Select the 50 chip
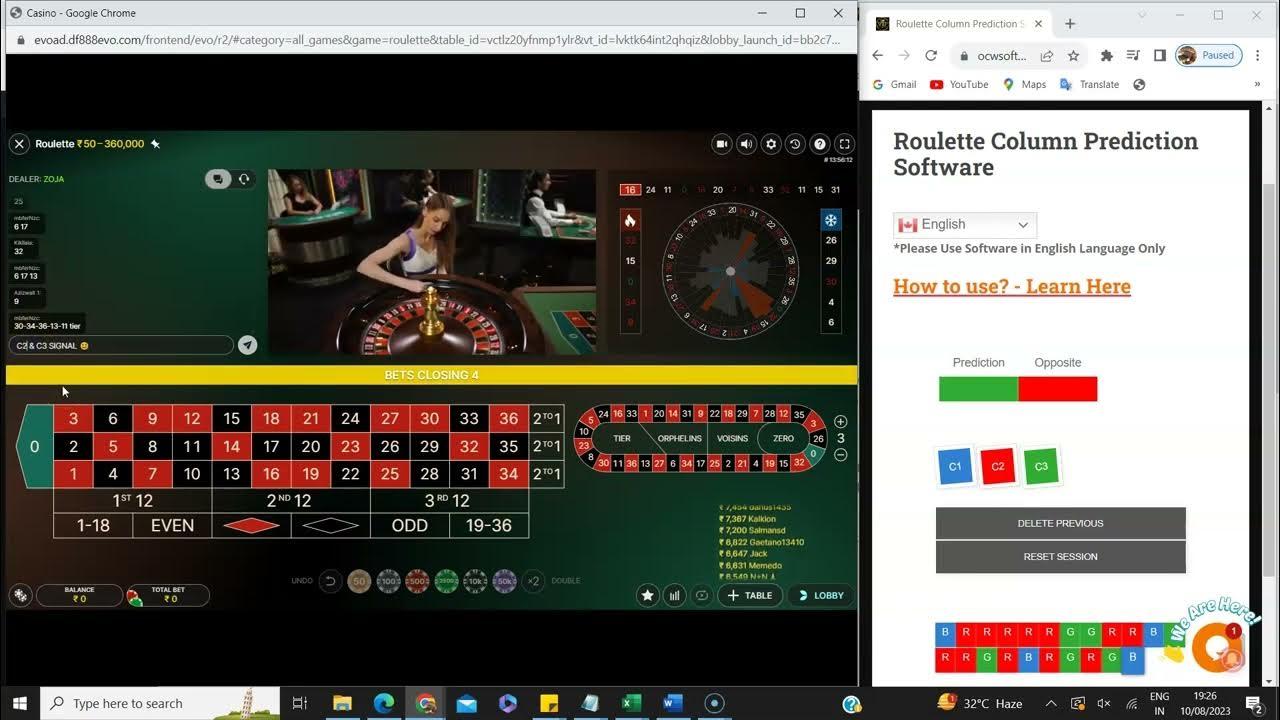 click(x=360, y=580)
